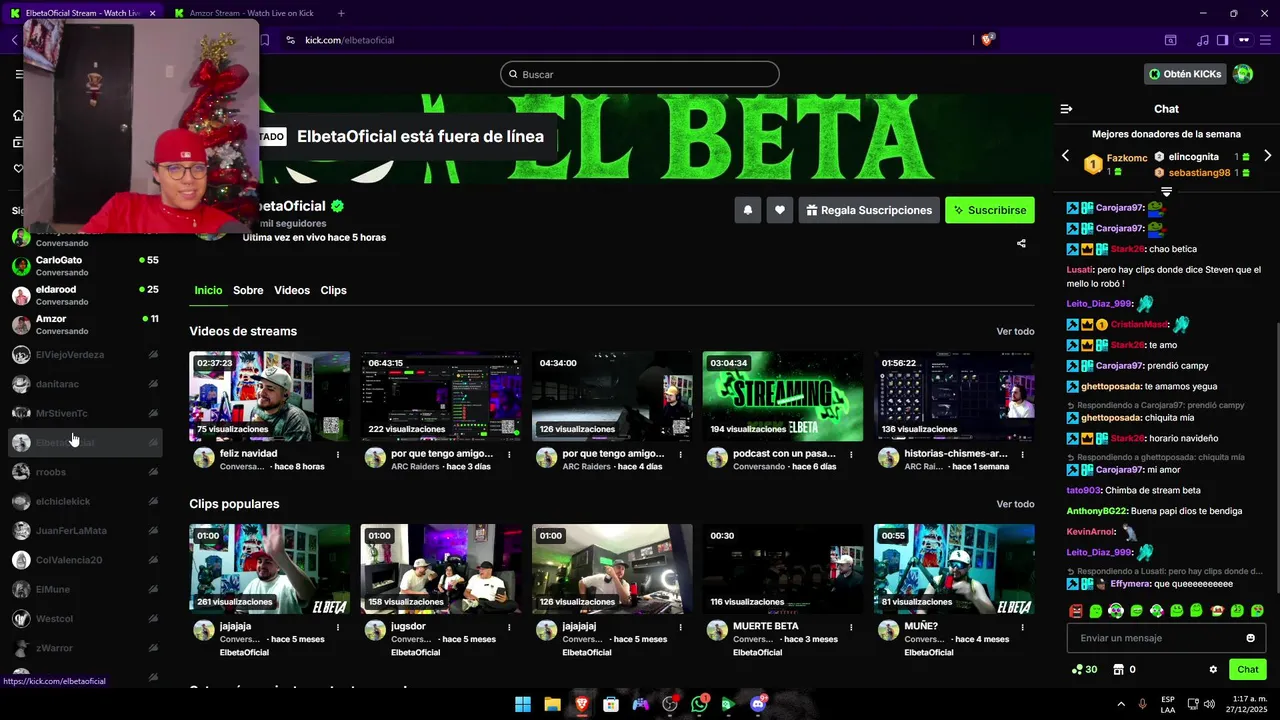
Task: Click the Brave browser taskbar icon
Action: tap(582, 704)
